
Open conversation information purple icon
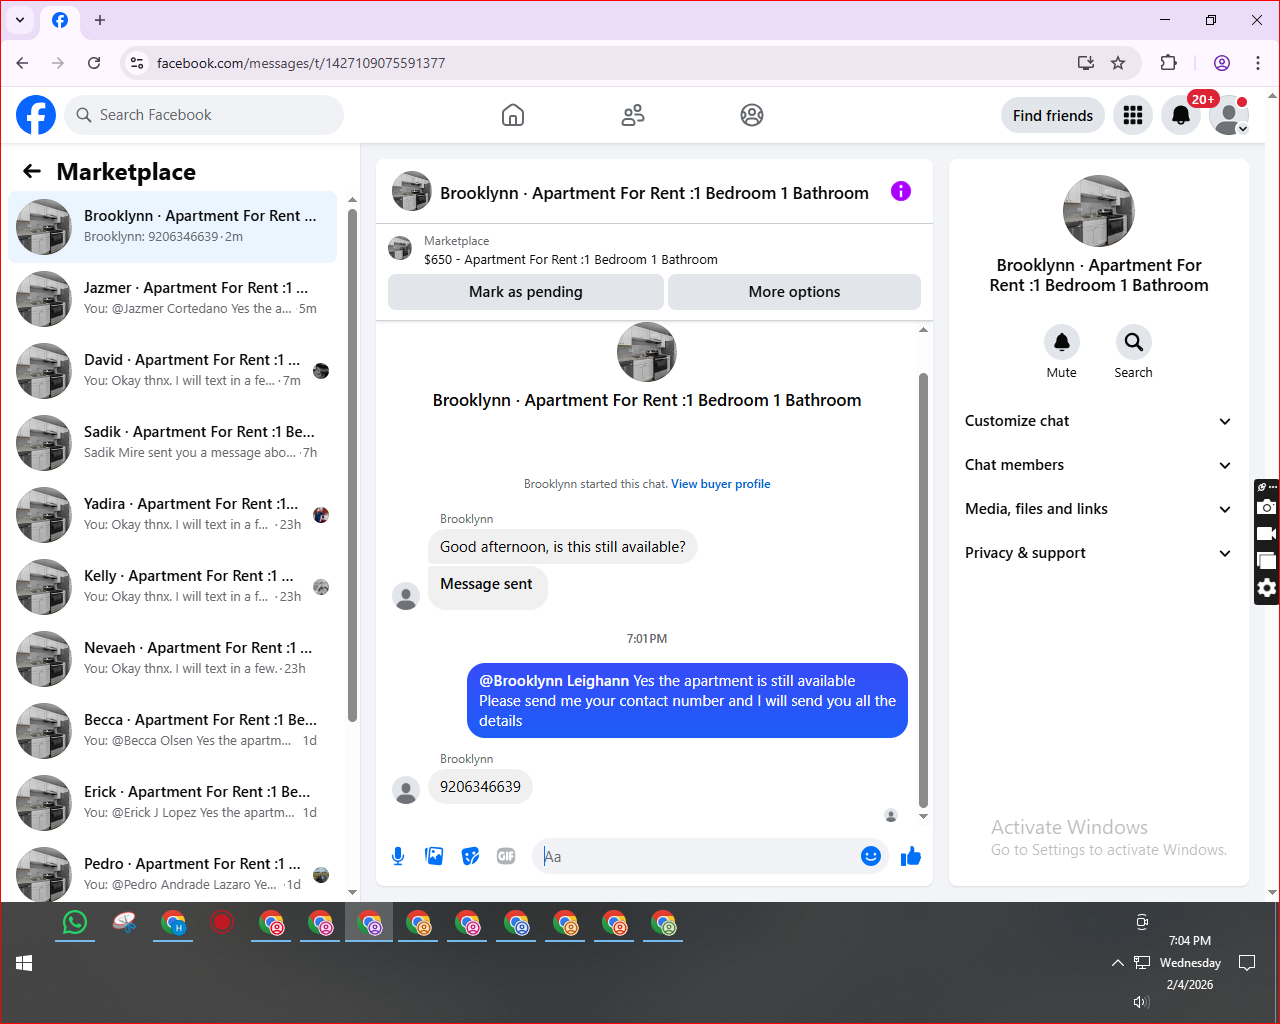[x=901, y=191]
